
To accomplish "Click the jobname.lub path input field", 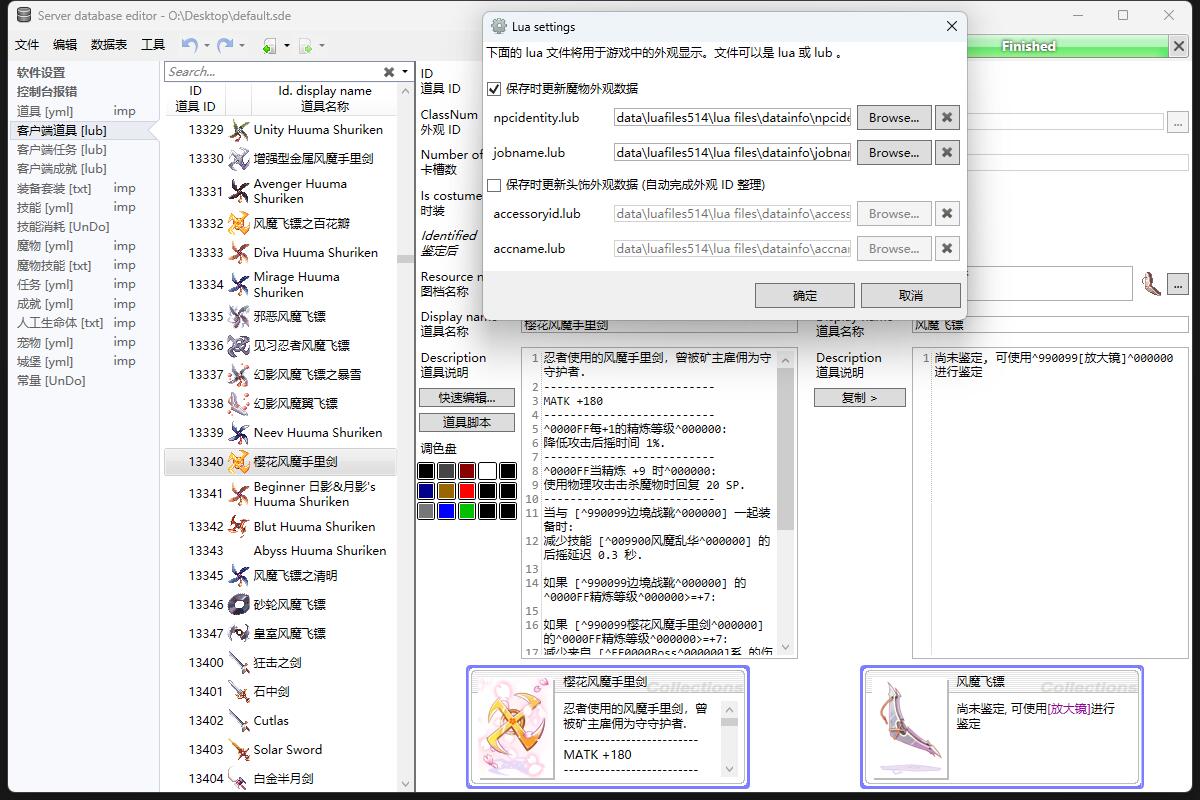I will point(732,153).
